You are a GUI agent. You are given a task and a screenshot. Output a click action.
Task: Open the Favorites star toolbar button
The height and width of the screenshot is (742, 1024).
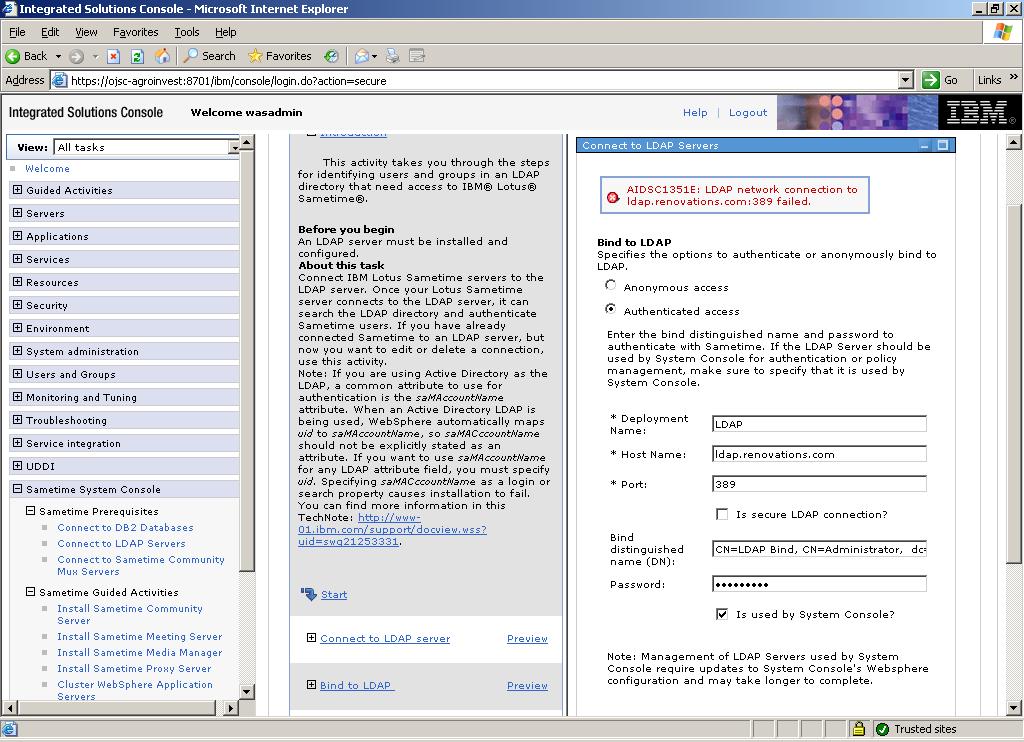(280, 56)
